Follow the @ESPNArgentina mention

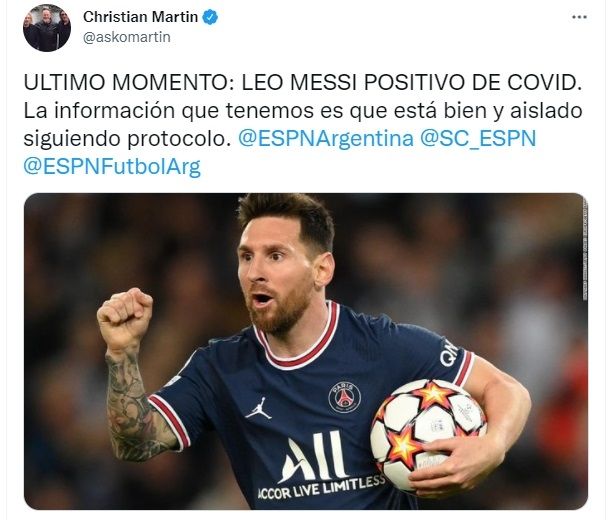(326, 139)
